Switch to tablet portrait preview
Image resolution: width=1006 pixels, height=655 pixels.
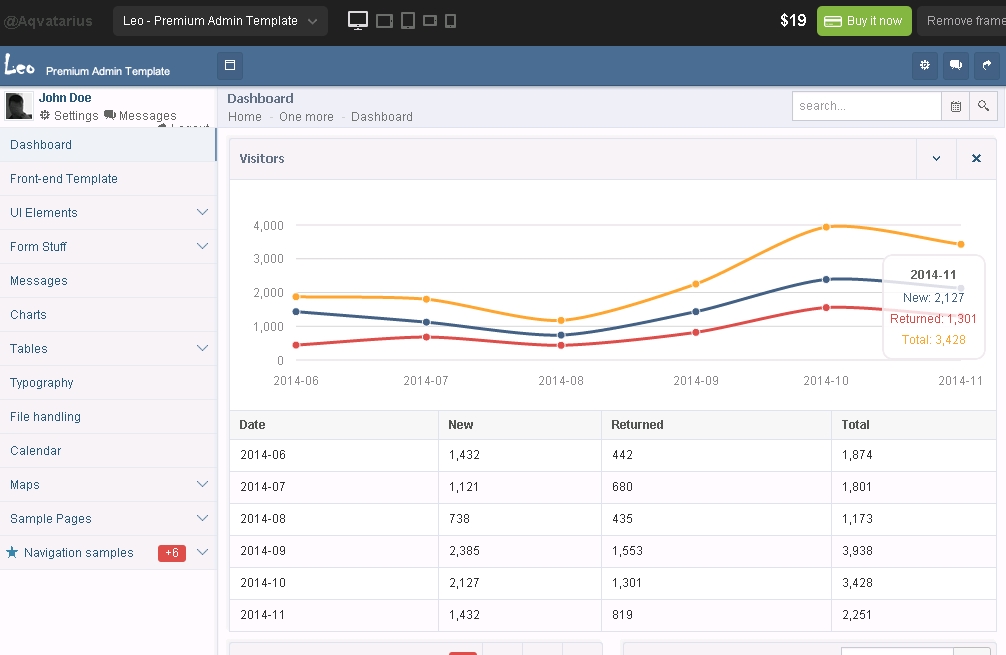(x=408, y=20)
